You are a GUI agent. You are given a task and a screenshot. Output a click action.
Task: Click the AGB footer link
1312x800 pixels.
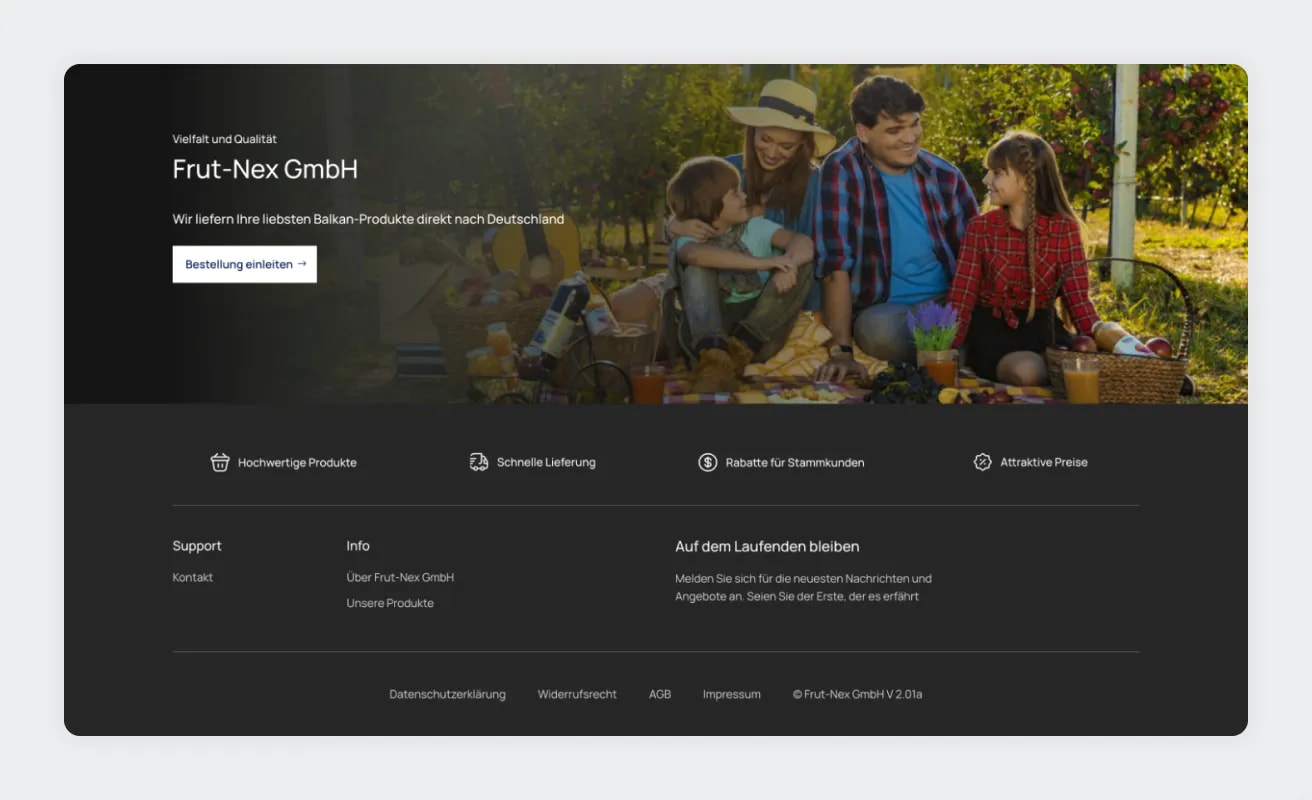click(x=660, y=694)
